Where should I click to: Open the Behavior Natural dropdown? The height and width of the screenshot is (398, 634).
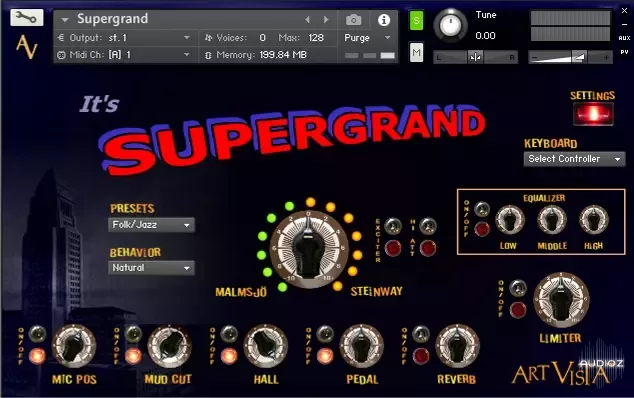click(x=151, y=268)
